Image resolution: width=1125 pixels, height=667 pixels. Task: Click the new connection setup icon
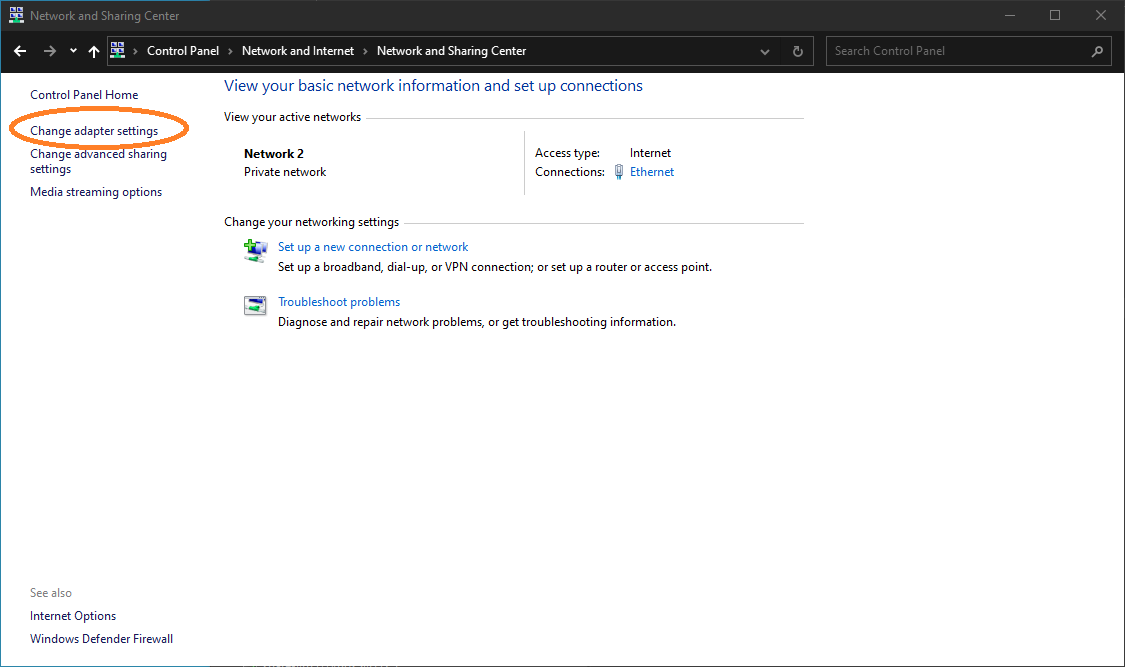(255, 251)
